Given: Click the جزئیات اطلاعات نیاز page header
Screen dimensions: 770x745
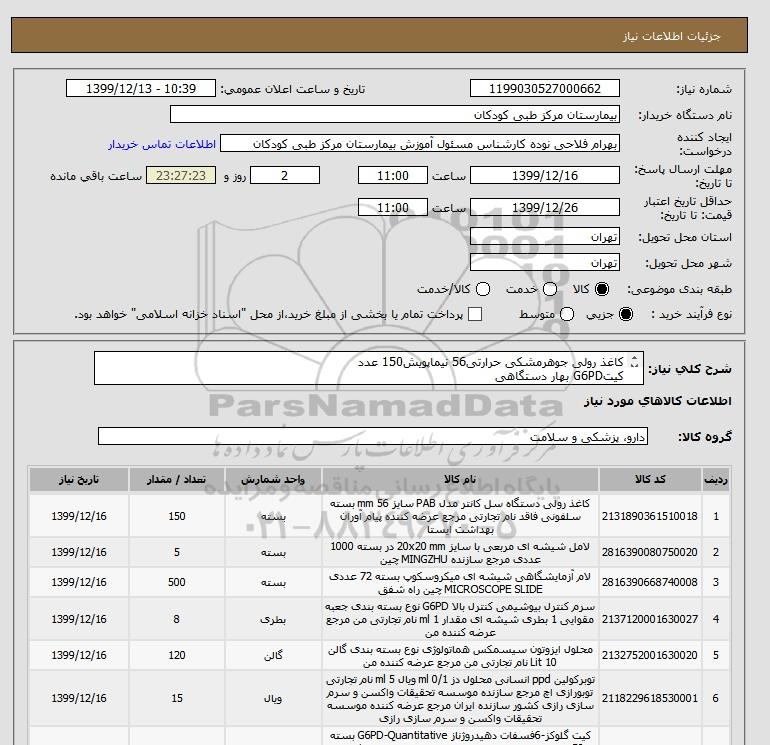Looking at the screenshot, I should click(671, 36).
